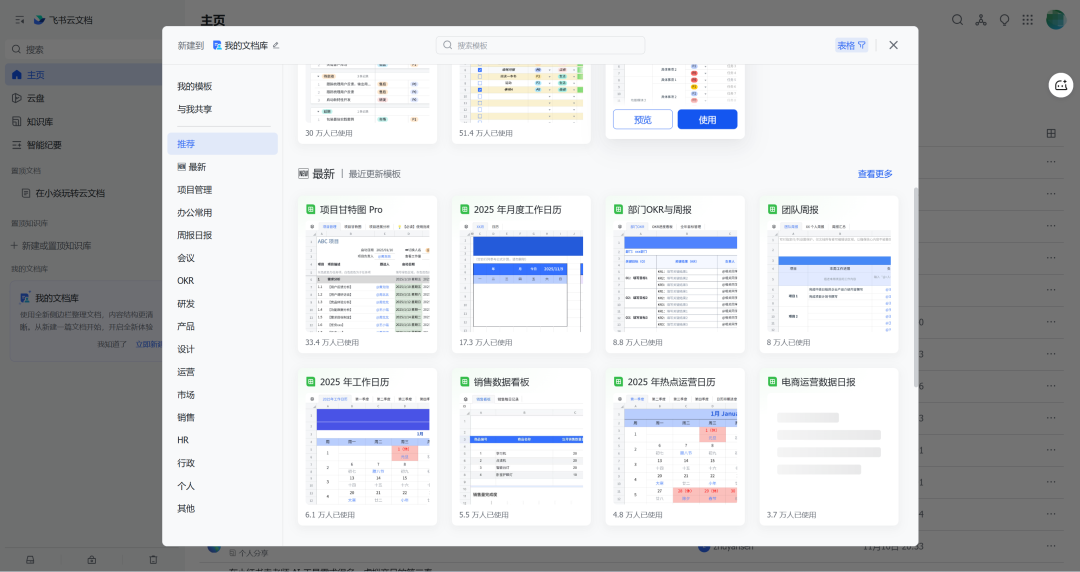Select the 其他 category
The width and height of the screenshot is (1080, 572).
pyautogui.click(x=222, y=509)
